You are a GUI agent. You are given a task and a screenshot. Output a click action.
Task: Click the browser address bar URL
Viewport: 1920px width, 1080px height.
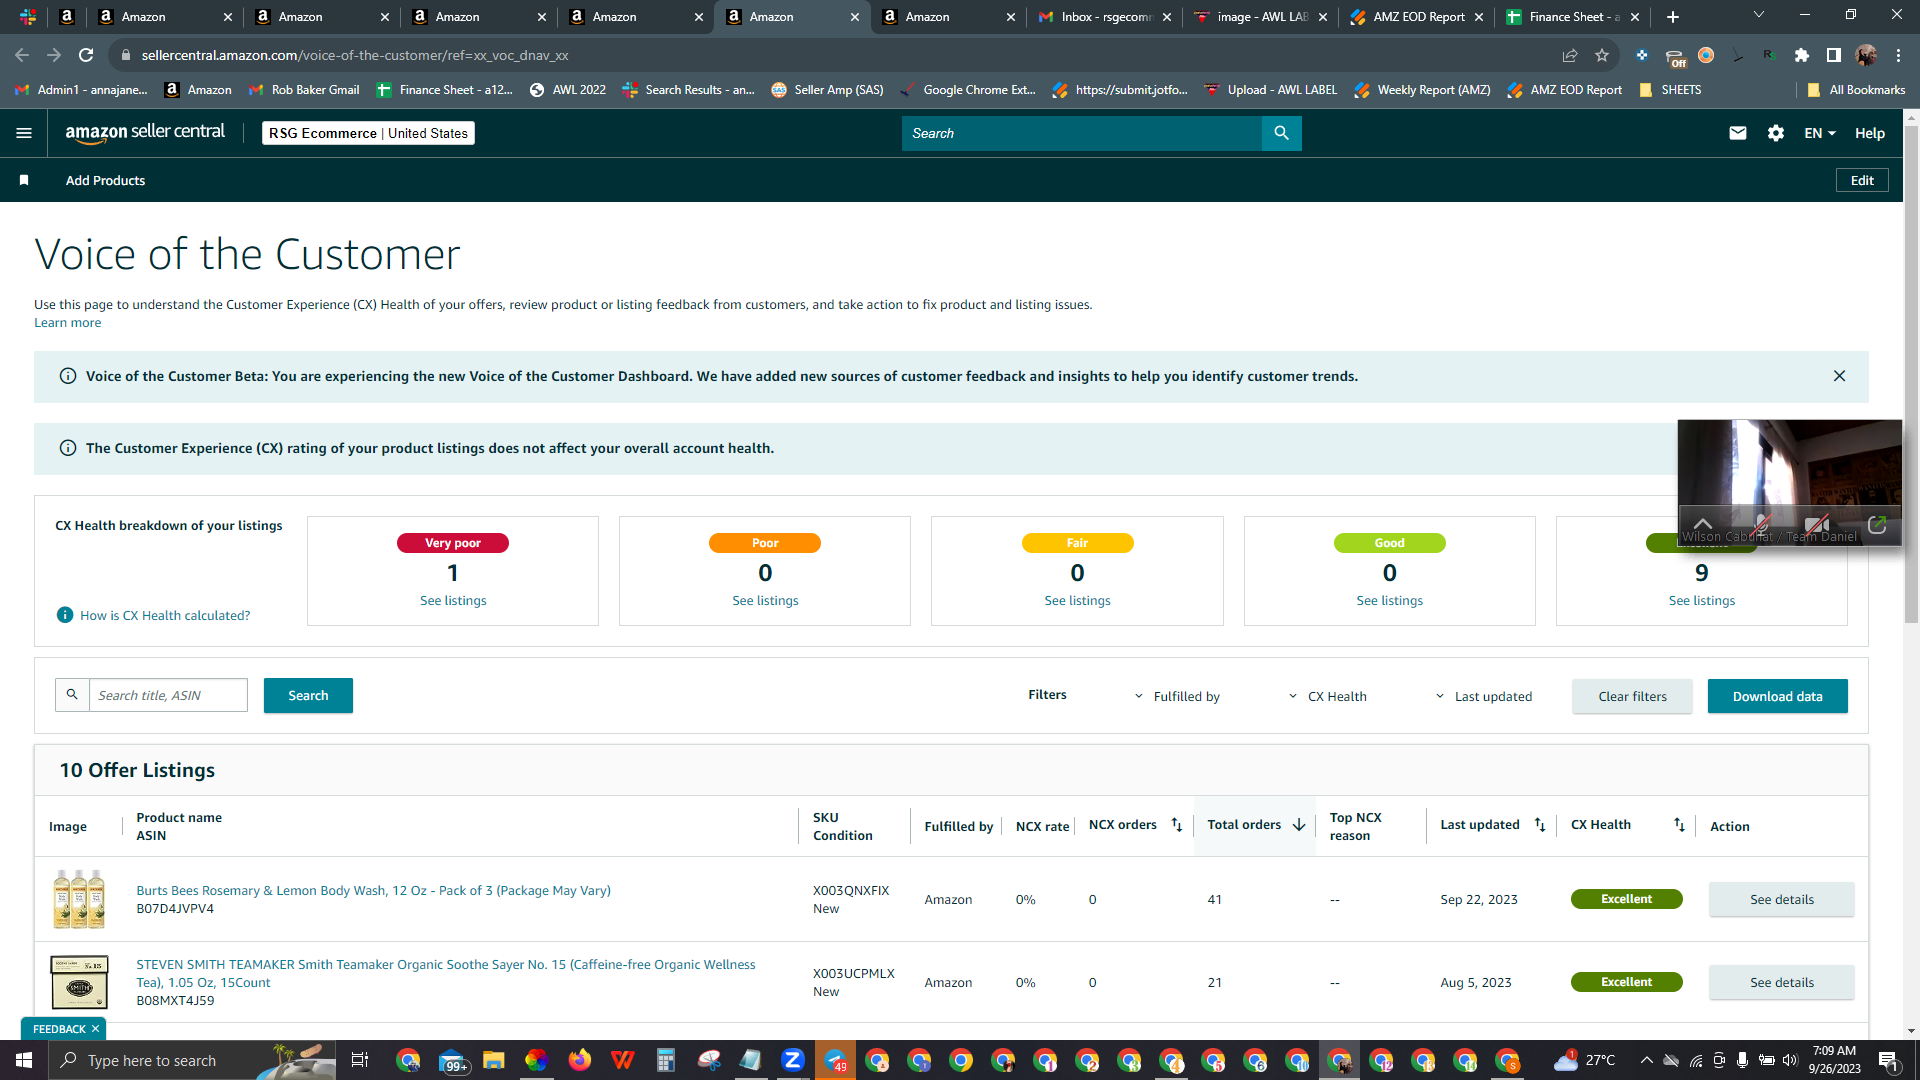(x=355, y=55)
